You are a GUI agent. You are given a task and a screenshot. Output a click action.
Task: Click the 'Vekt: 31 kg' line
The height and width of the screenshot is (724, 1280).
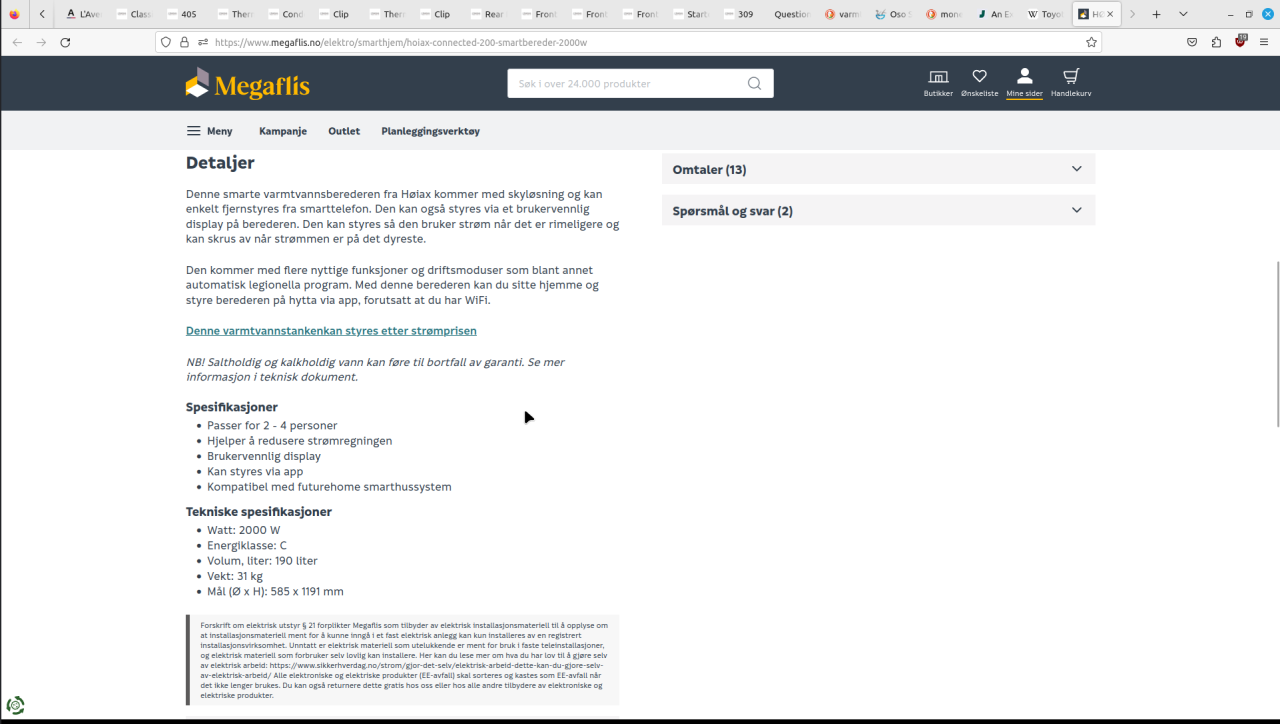[235, 576]
